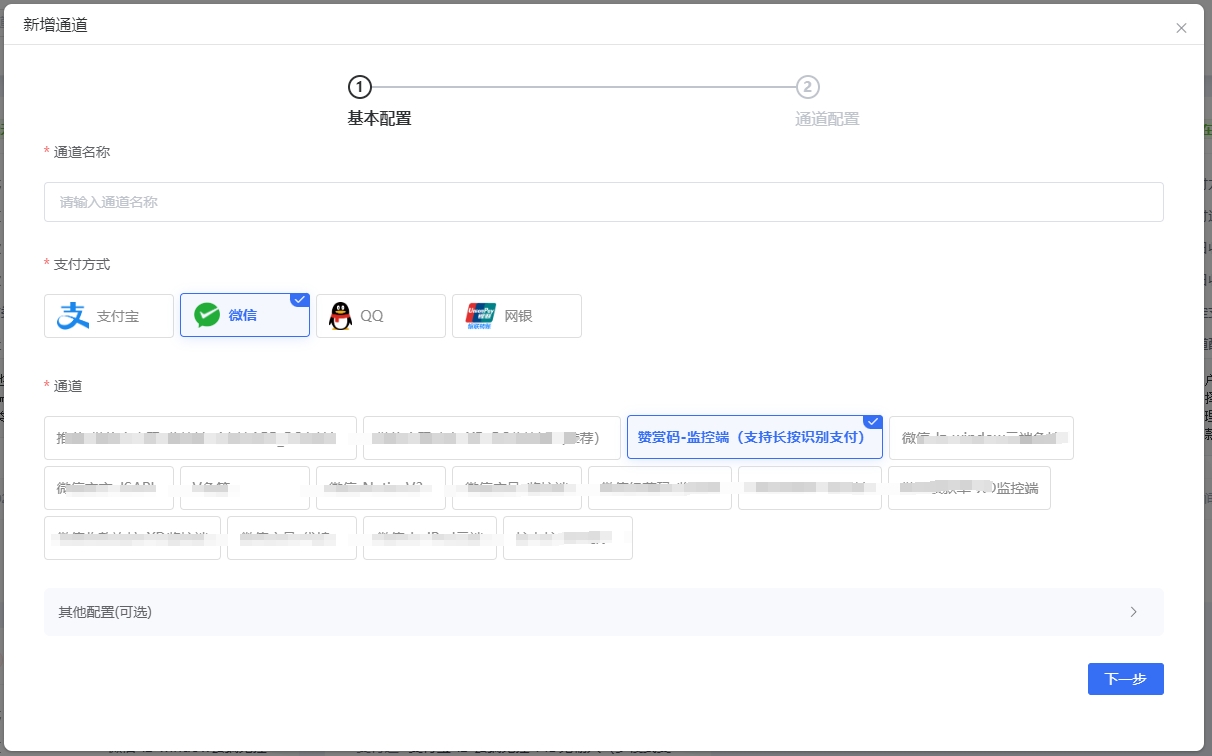Click the UnionPay logo for 网银

tap(481, 316)
